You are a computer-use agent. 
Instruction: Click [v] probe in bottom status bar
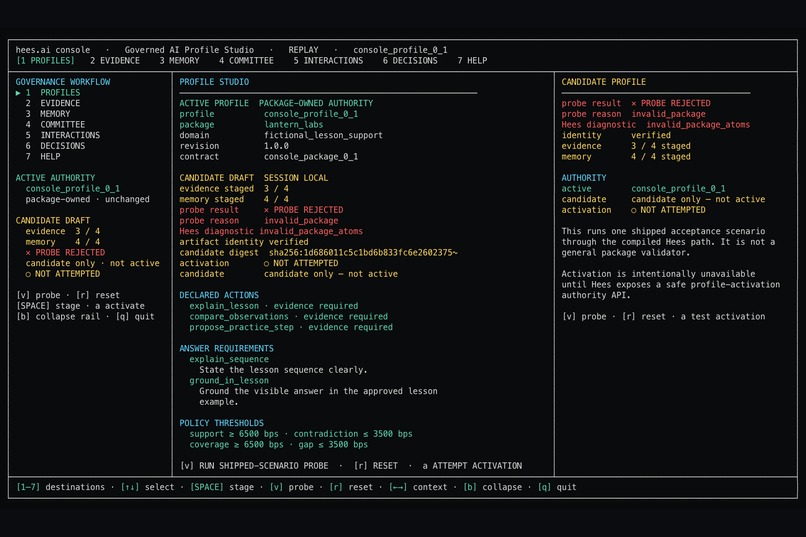[x=291, y=487]
